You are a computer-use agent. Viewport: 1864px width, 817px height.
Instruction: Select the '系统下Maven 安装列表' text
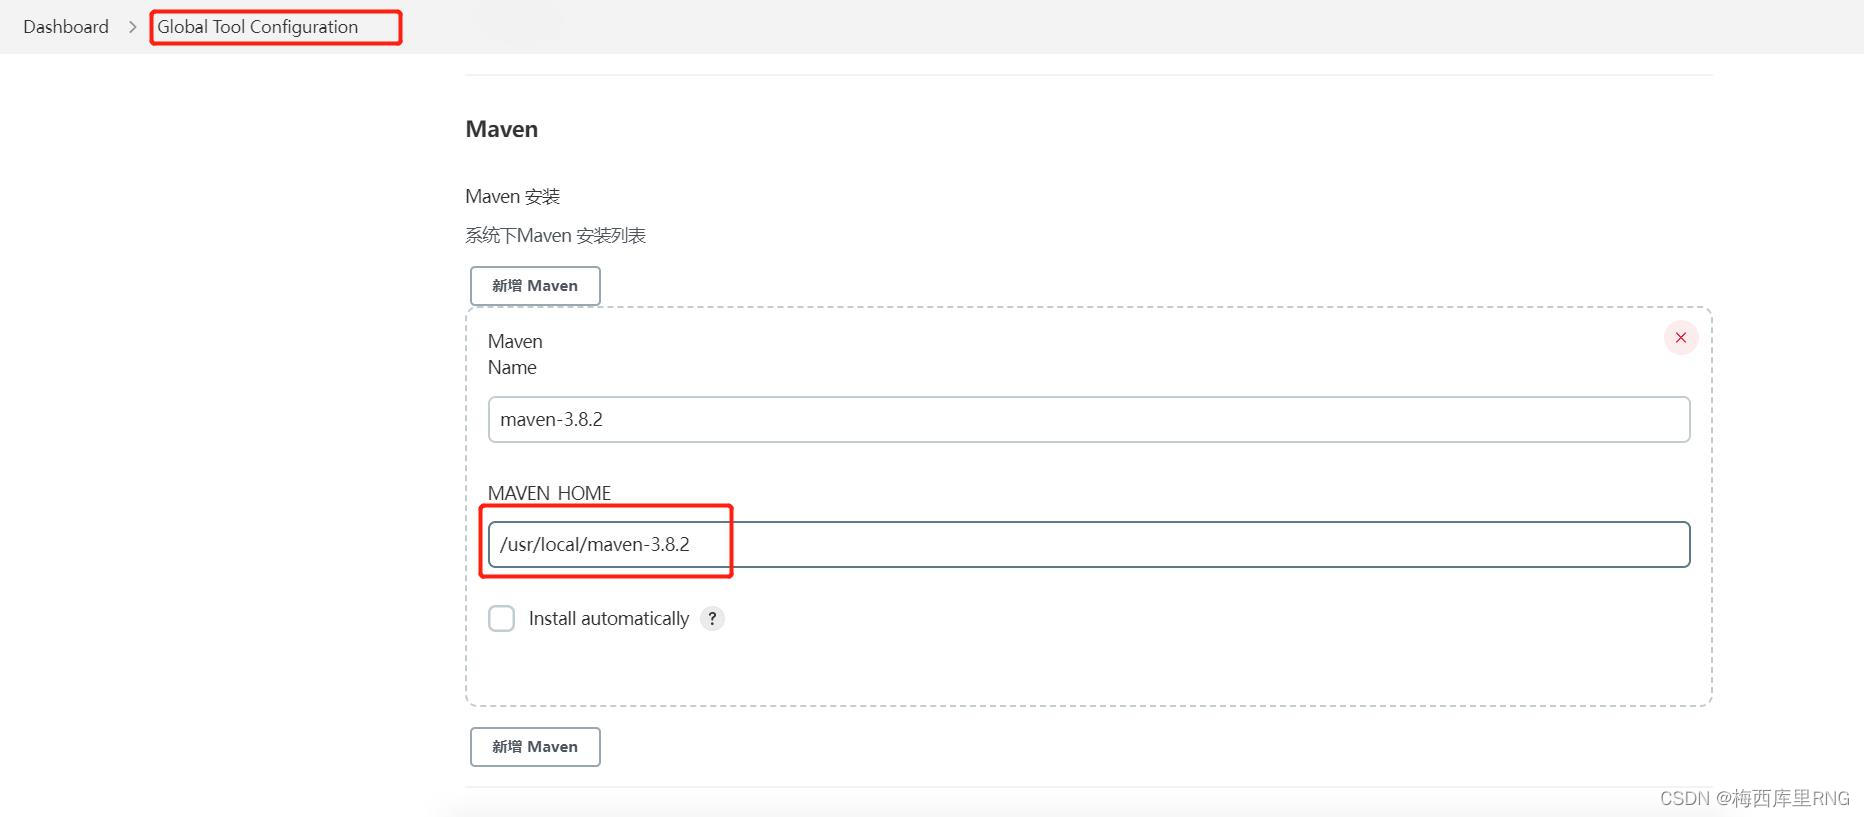[556, 236]
